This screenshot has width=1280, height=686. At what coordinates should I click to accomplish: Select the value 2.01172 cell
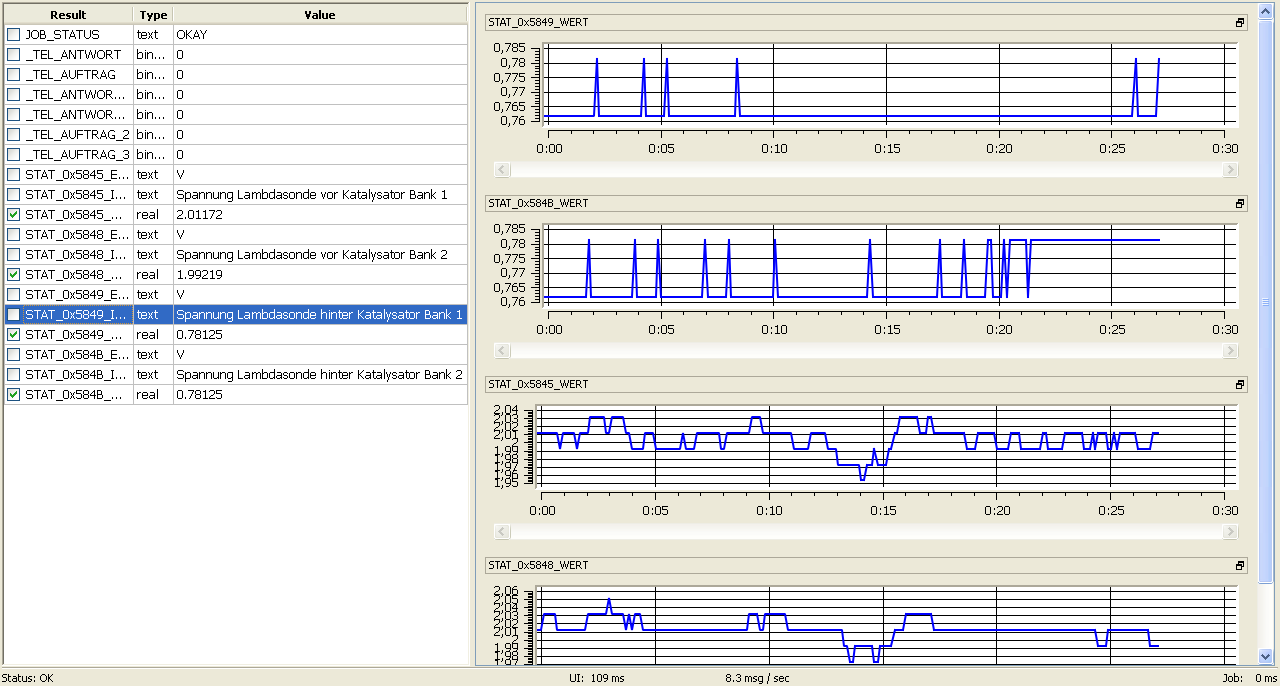coord(319,214)
